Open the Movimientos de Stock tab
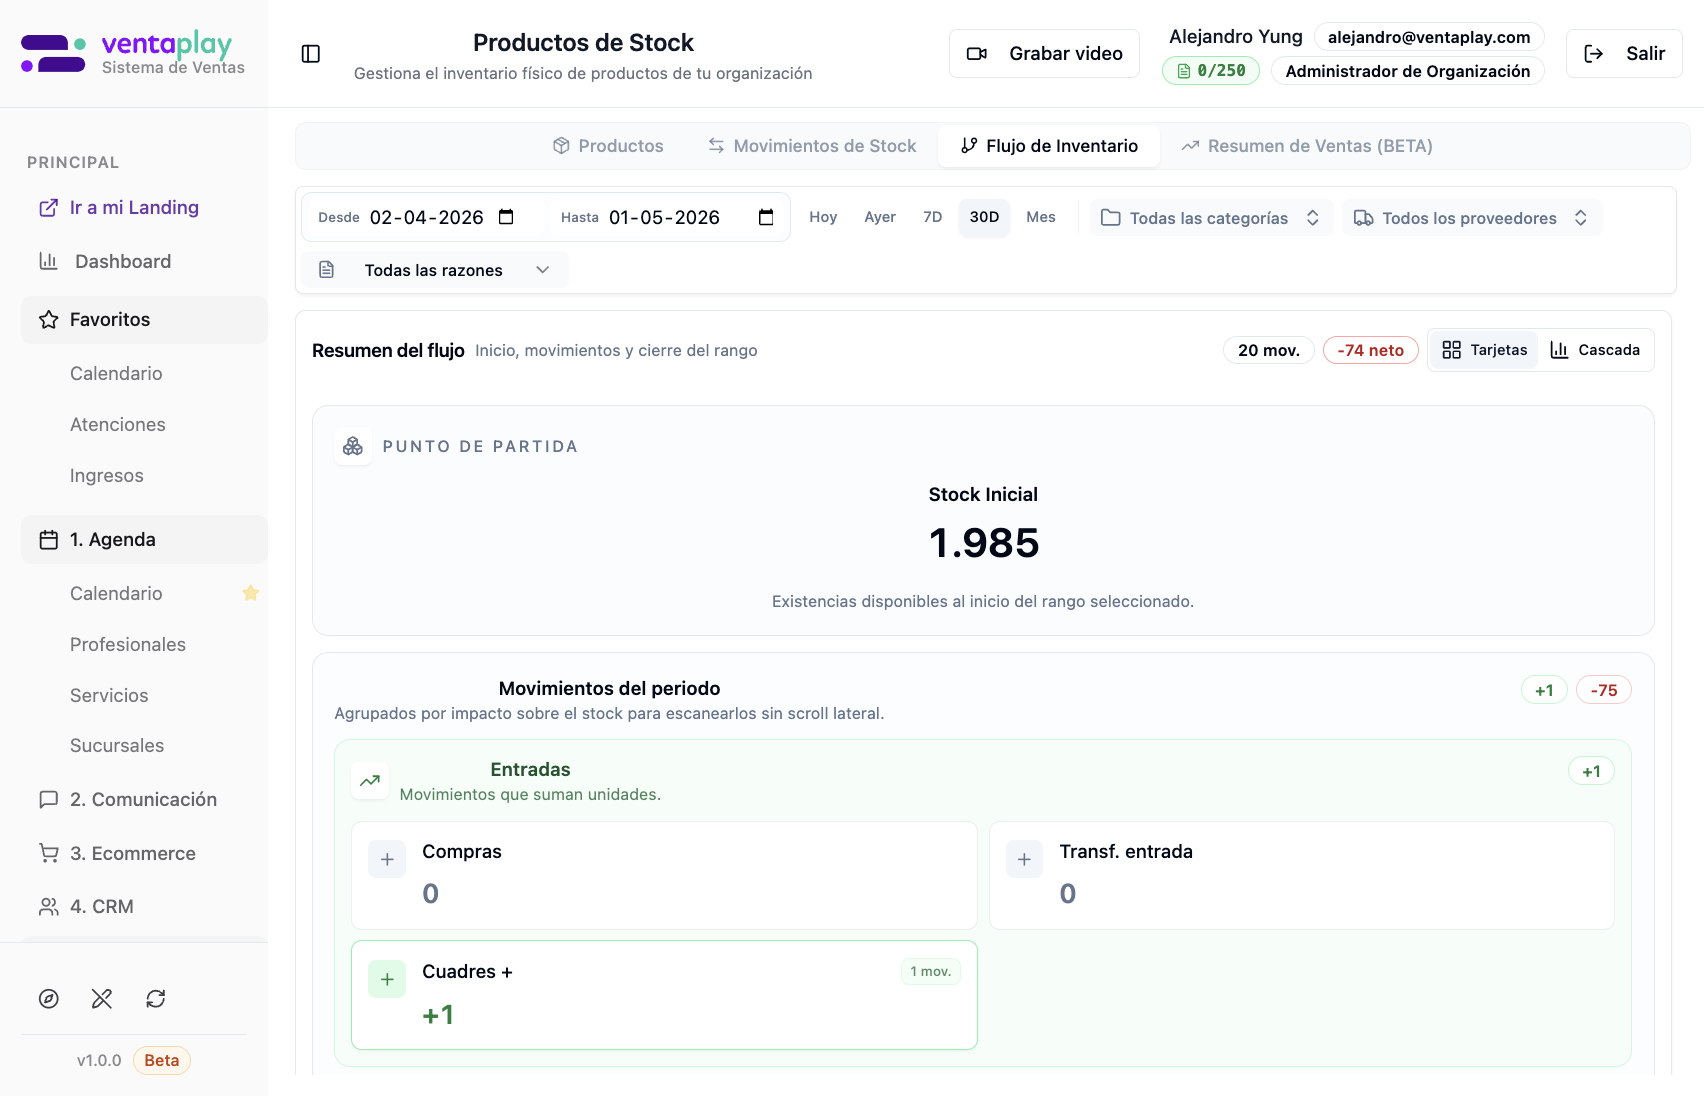Viewport: 1704px width, 1096px height. (812, 146)
